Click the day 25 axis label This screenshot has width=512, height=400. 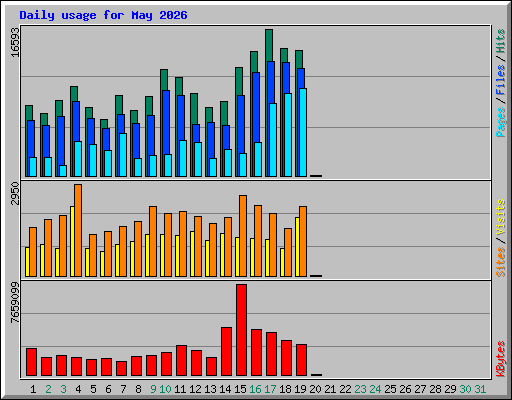pos(390,389)
